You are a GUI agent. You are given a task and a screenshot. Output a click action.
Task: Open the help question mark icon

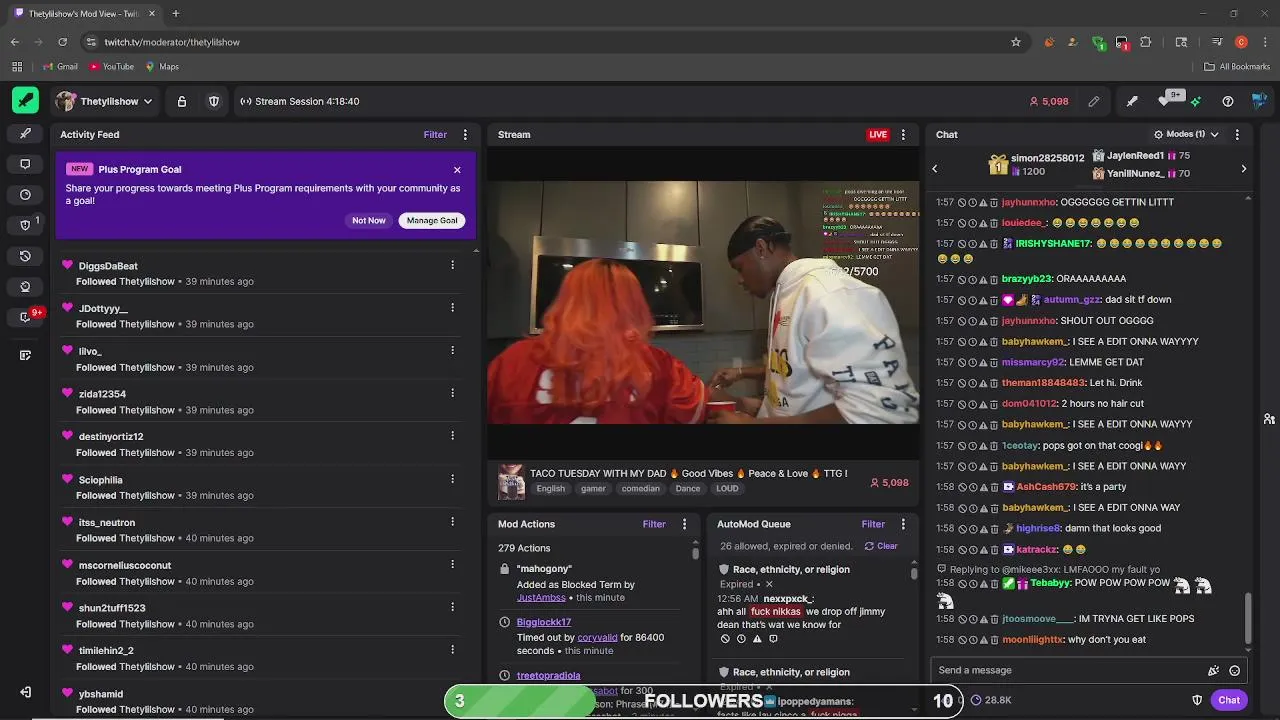coord(1228,101)
